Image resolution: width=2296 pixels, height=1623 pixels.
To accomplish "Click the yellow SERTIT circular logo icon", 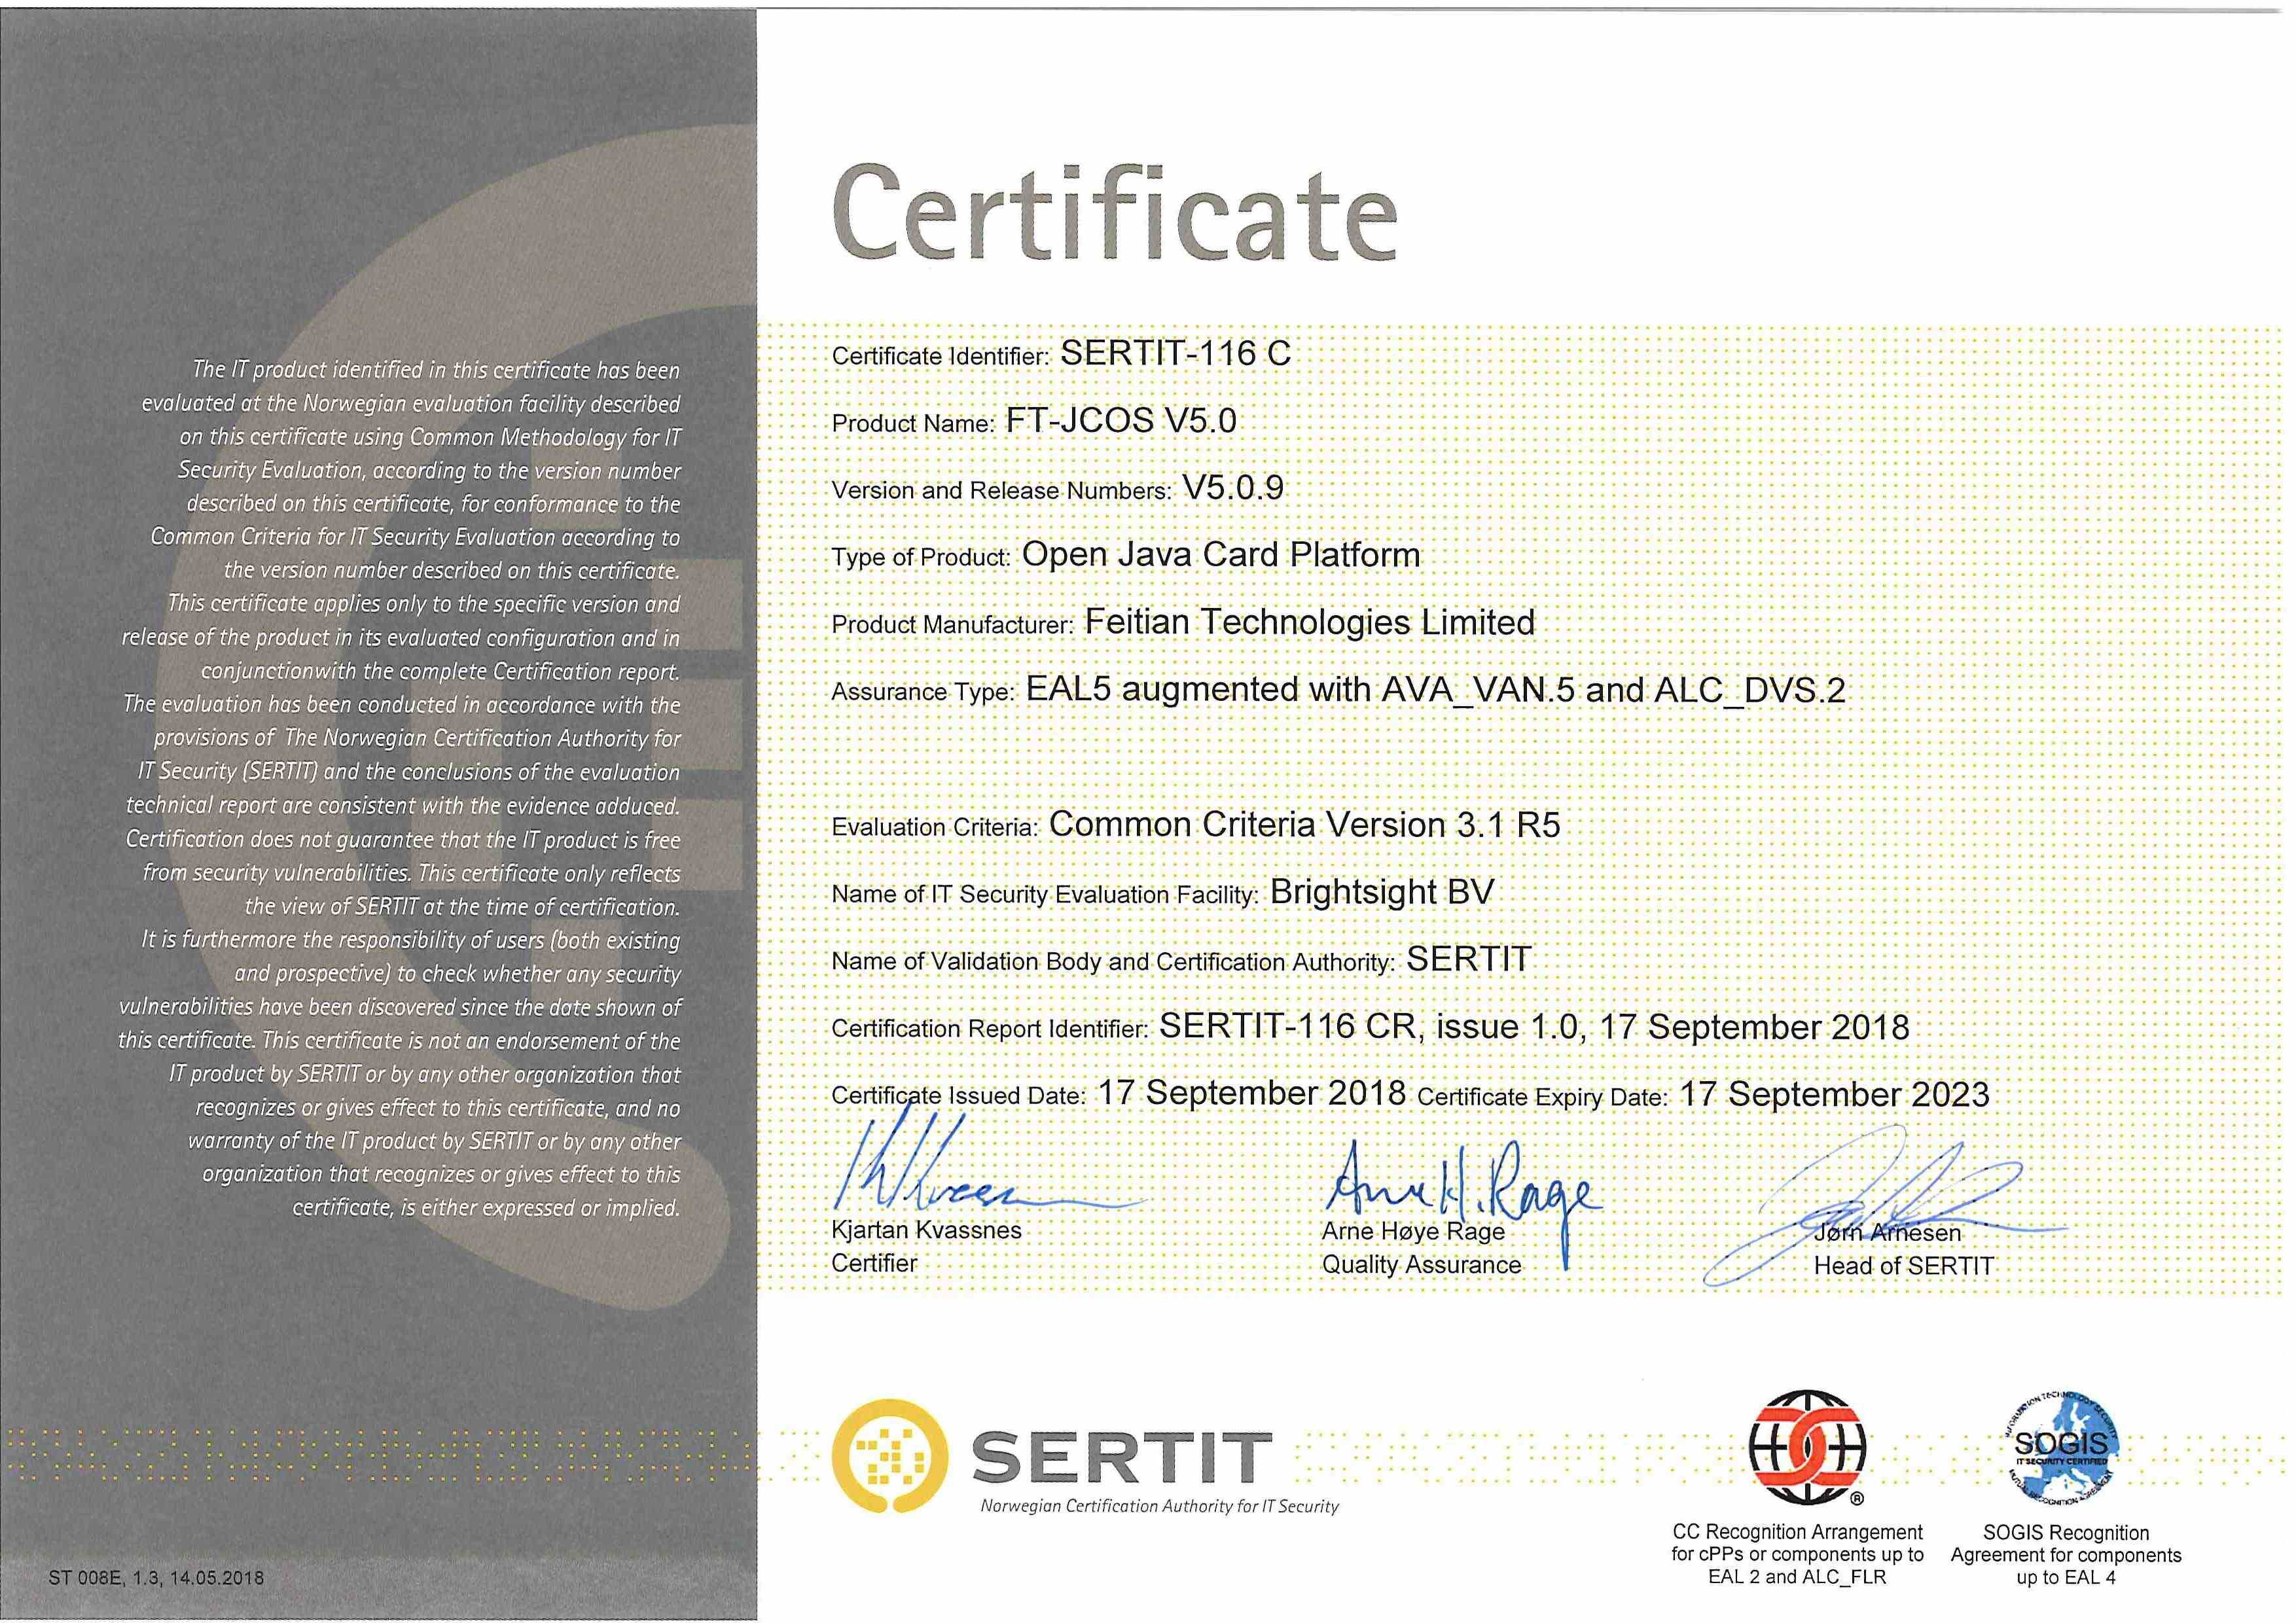I will click(x=890, y=1455).
